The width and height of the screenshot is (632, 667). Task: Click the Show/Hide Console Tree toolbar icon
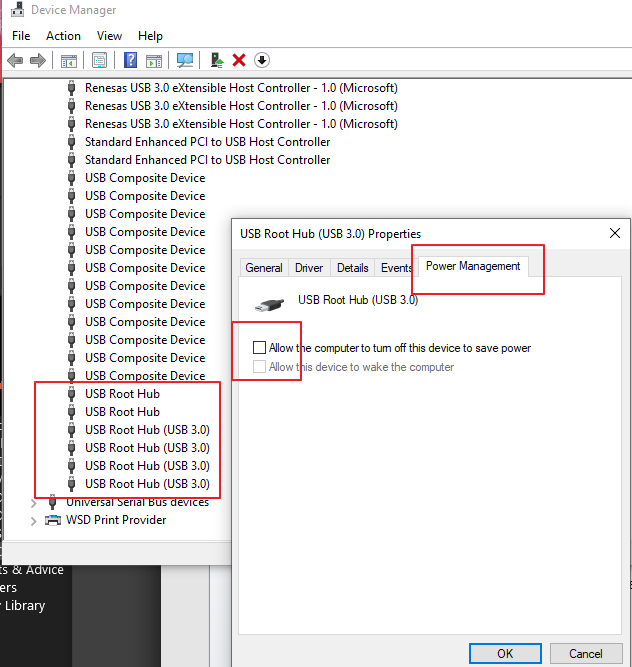[69, 60]
